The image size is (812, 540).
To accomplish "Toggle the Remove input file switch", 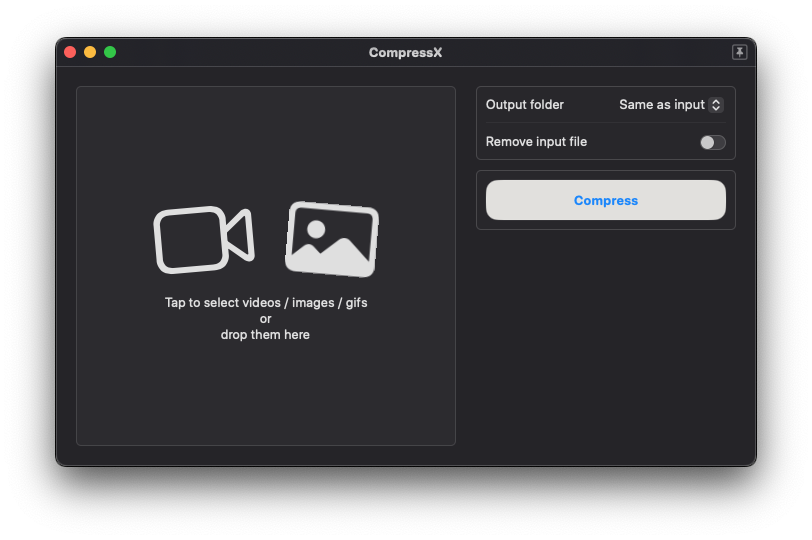I will 713,142.
